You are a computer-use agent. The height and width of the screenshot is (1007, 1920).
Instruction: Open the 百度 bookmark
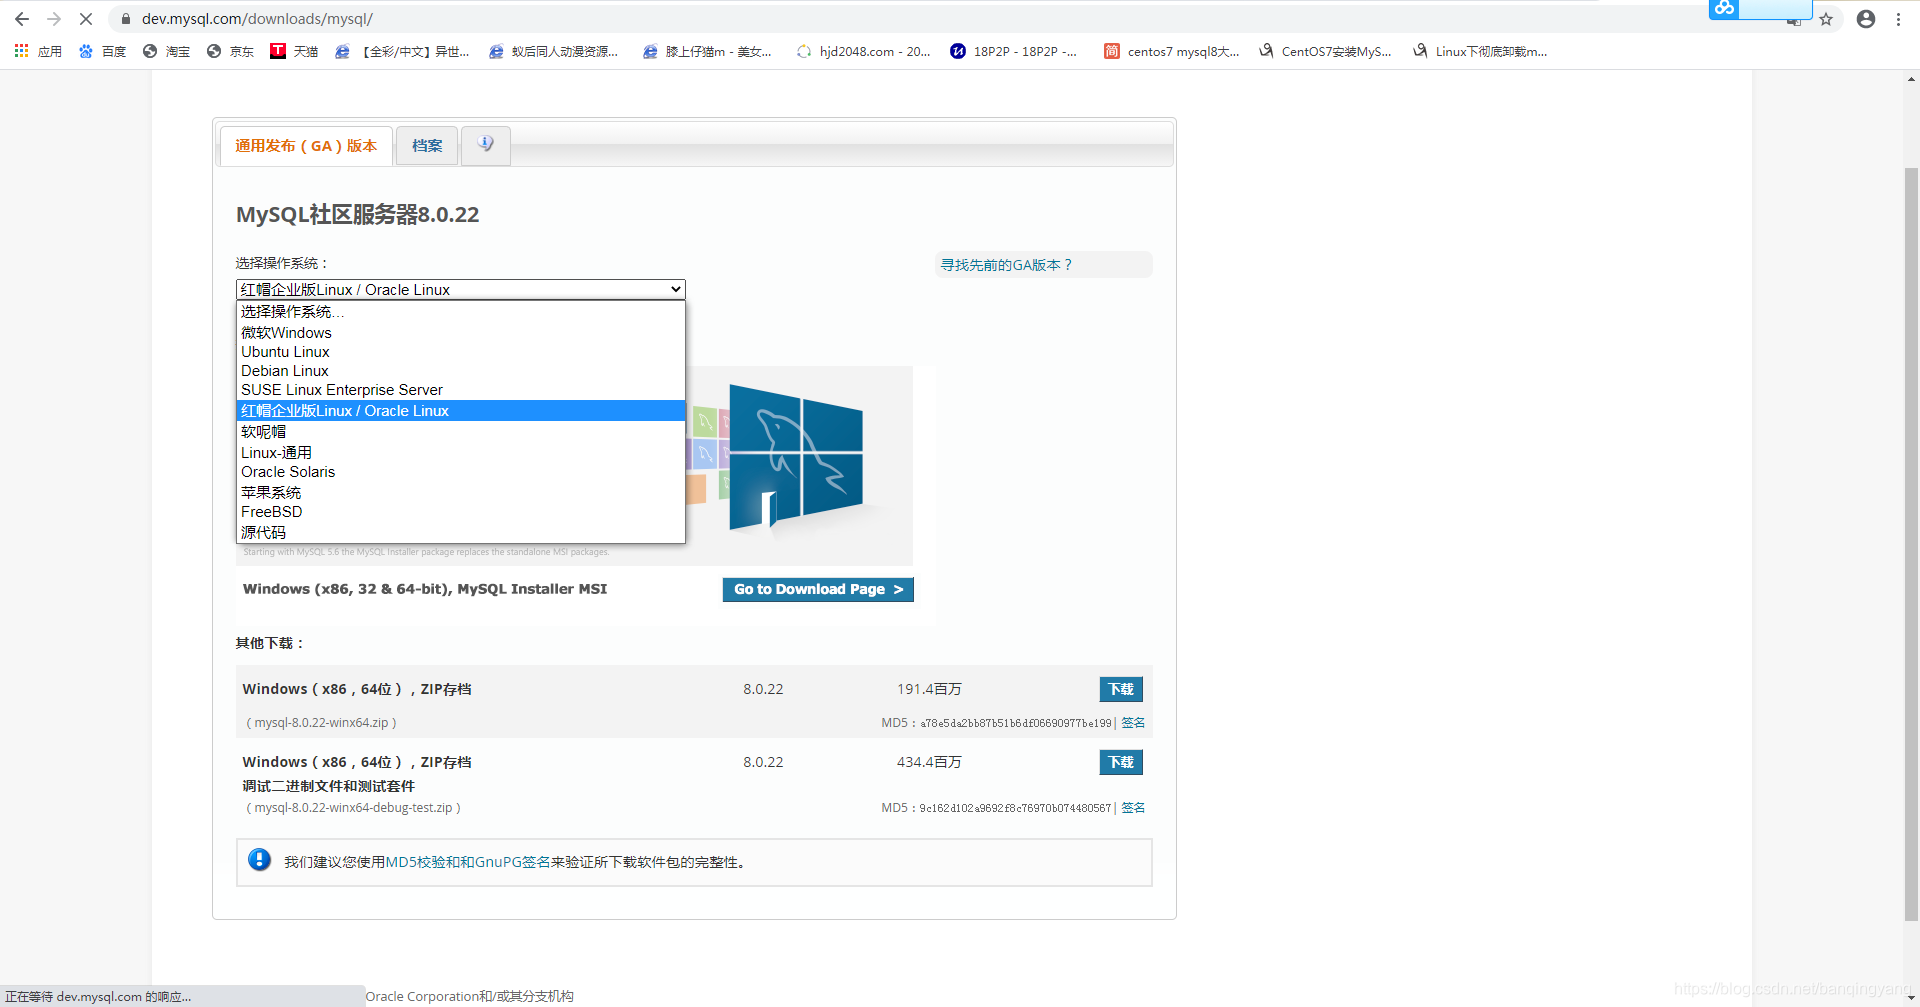pyautogui.click(x=102, y=51)
